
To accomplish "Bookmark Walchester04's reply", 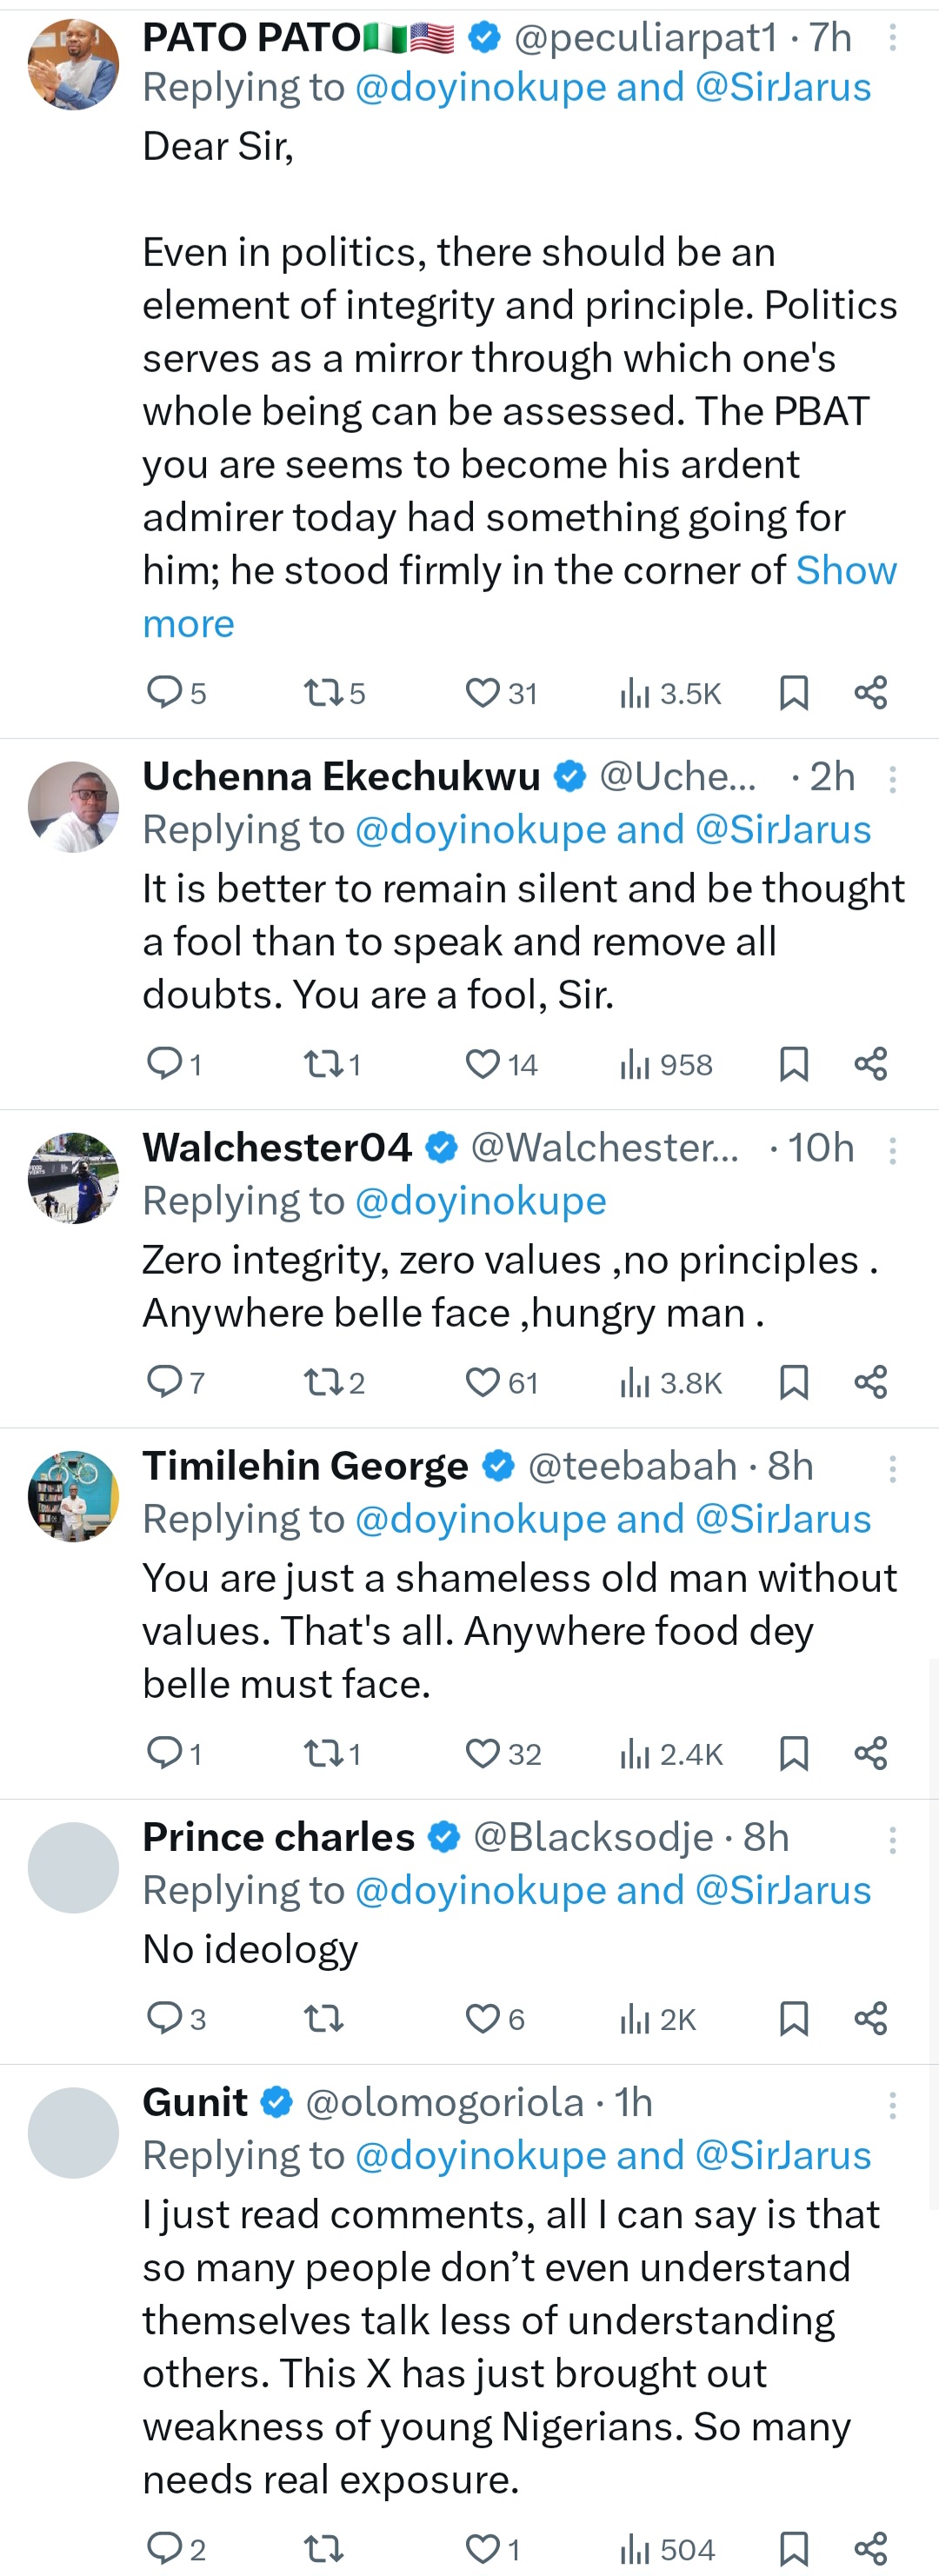I will 793,1382.
